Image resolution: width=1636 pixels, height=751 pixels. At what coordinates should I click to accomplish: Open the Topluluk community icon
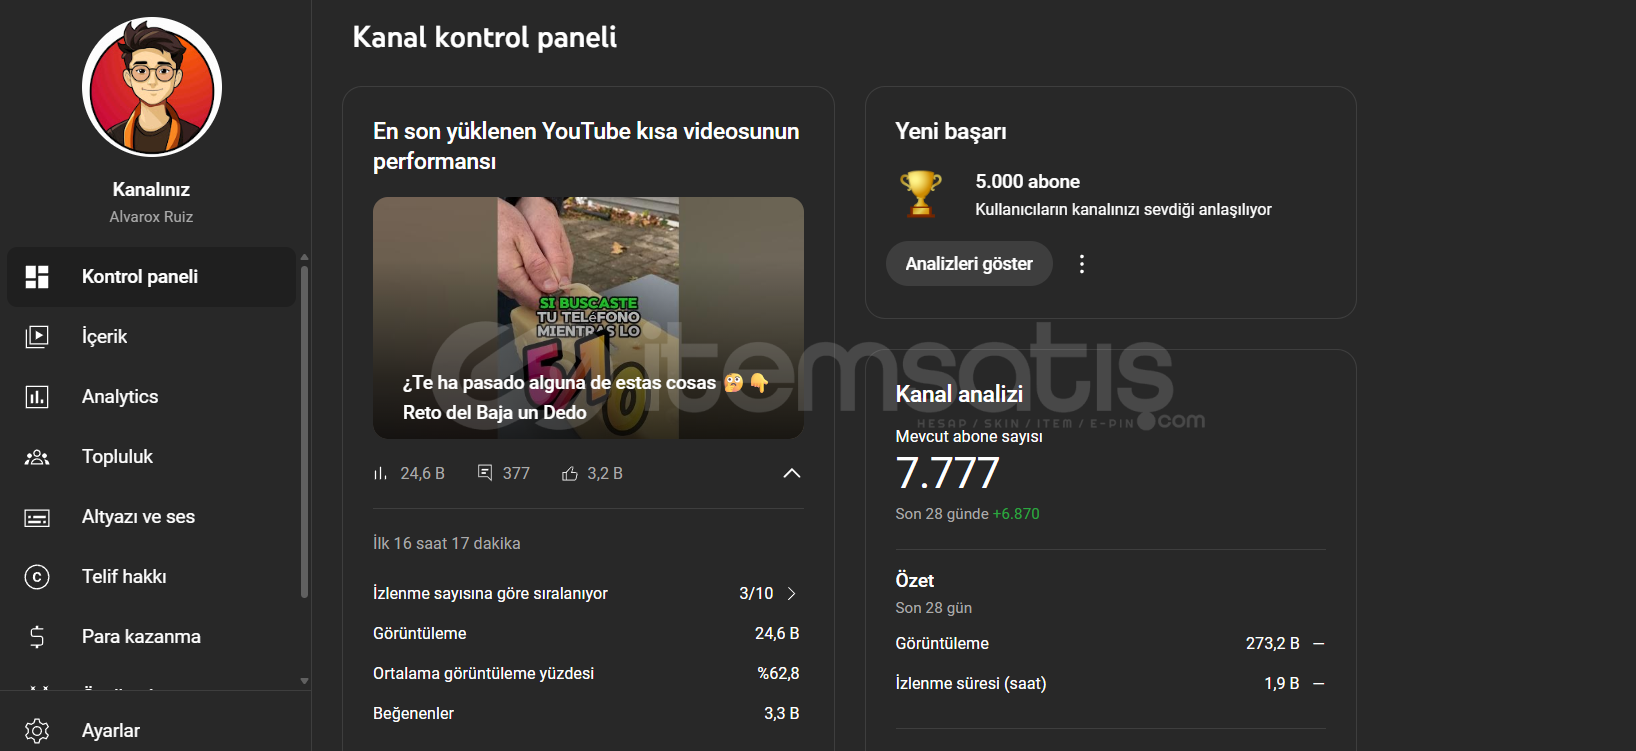(37, 457)
